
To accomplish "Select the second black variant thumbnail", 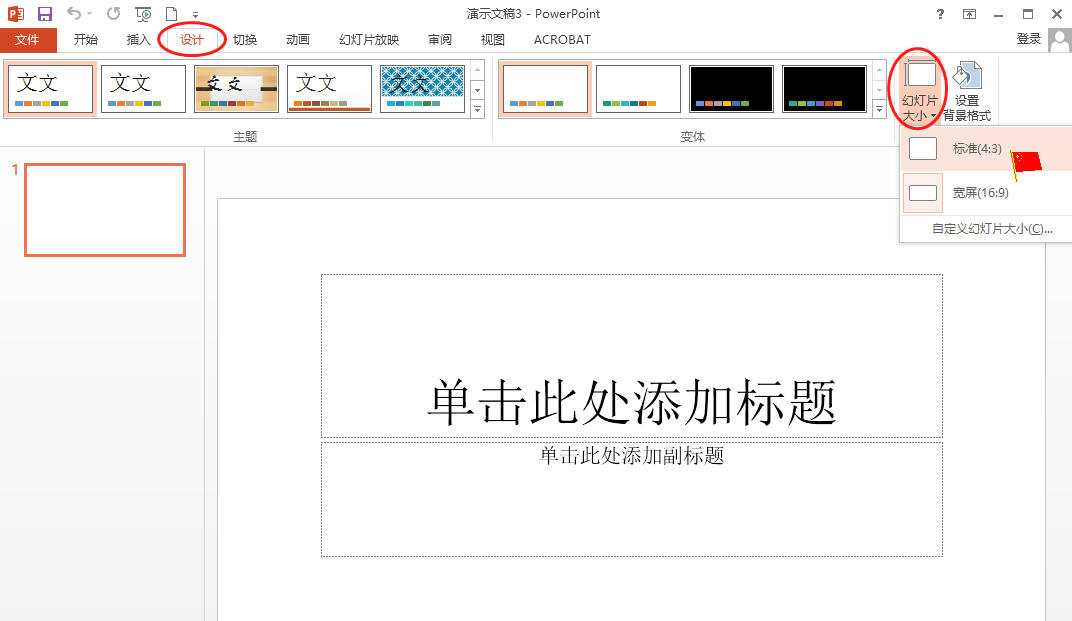I will [825, 89].
